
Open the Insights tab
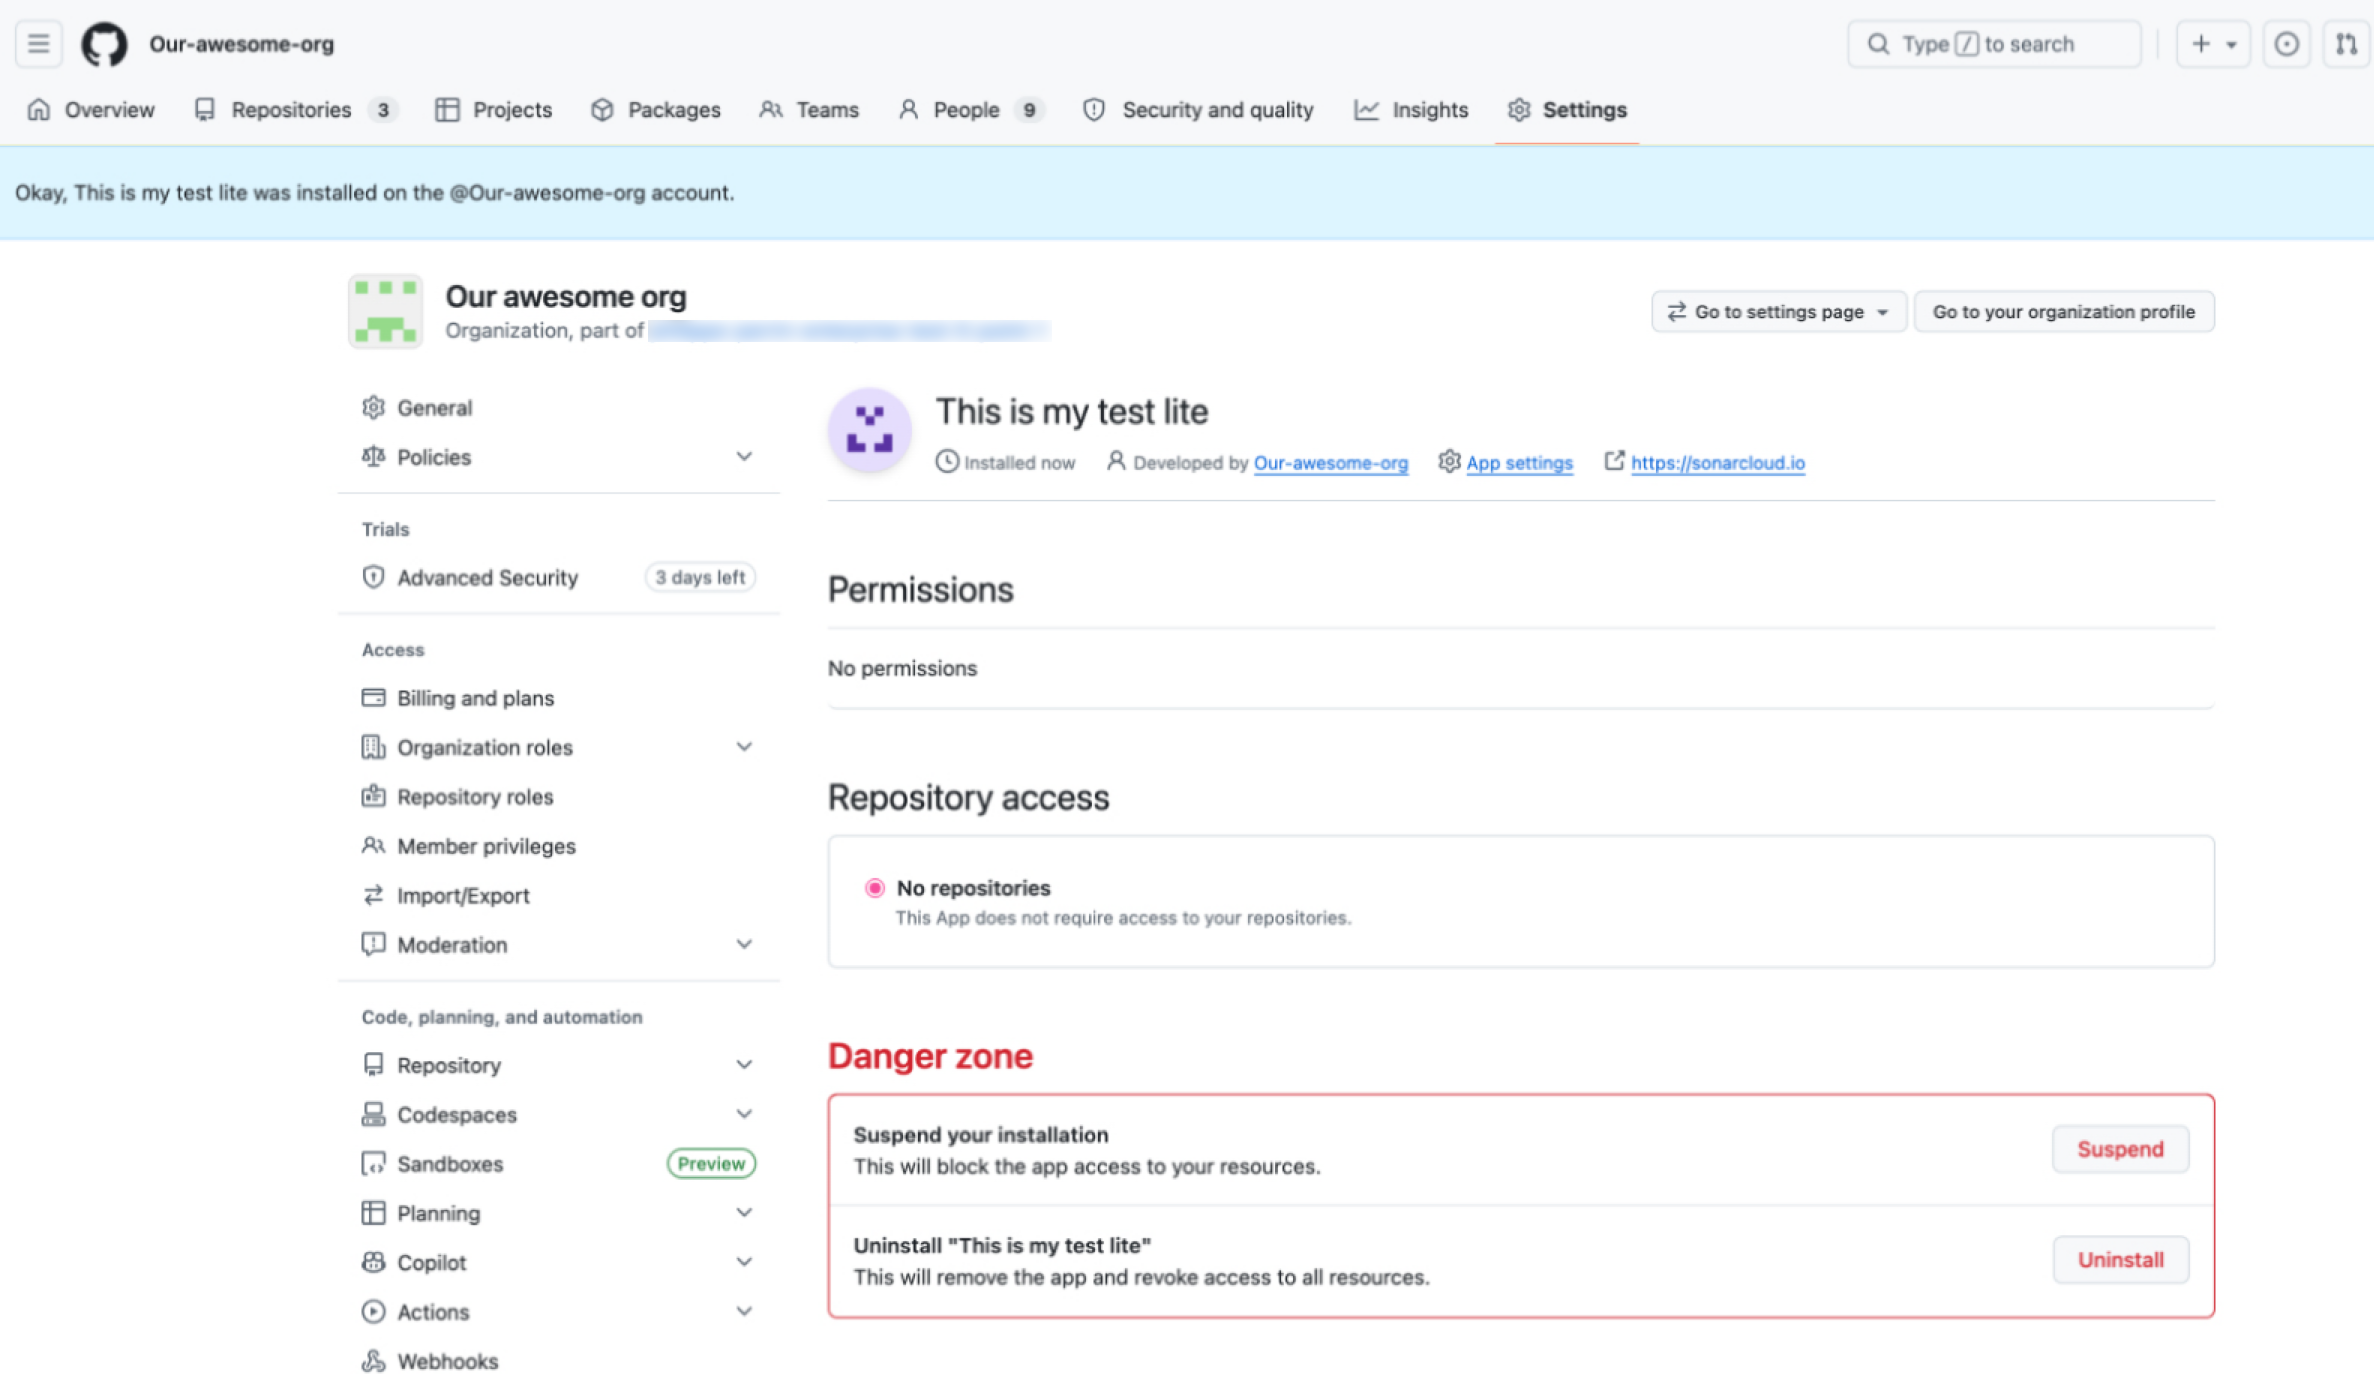pyautogui.click(x=1411, y=110)
